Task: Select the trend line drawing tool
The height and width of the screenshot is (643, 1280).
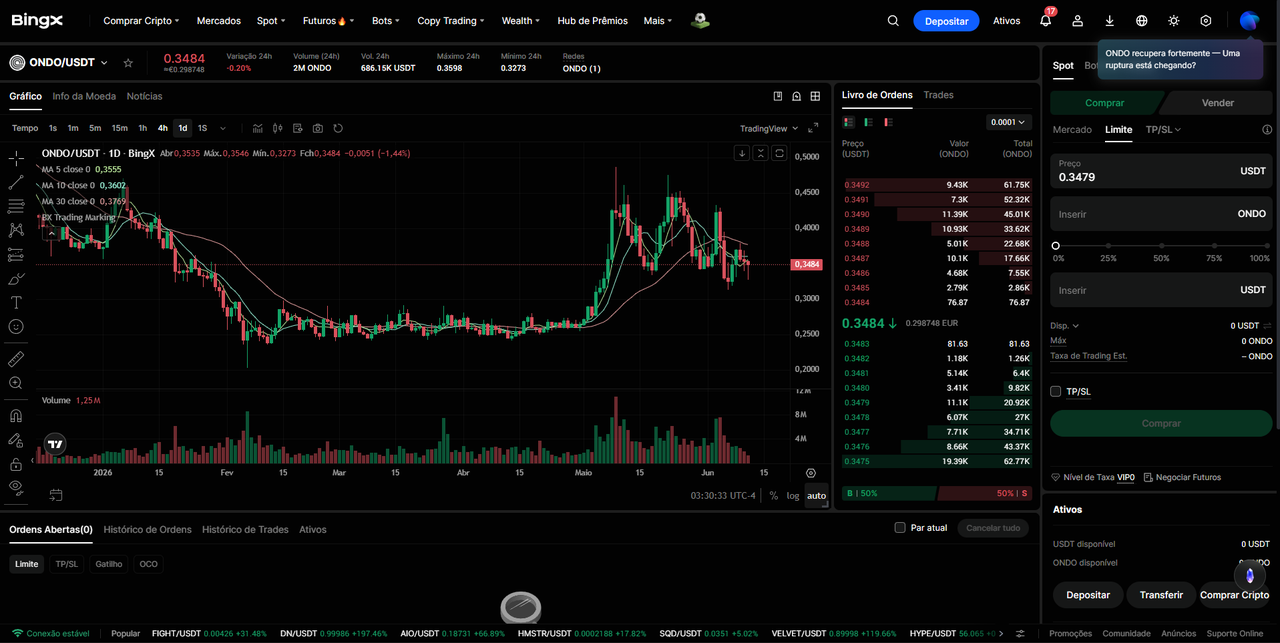Action: [x=16, y=182]
